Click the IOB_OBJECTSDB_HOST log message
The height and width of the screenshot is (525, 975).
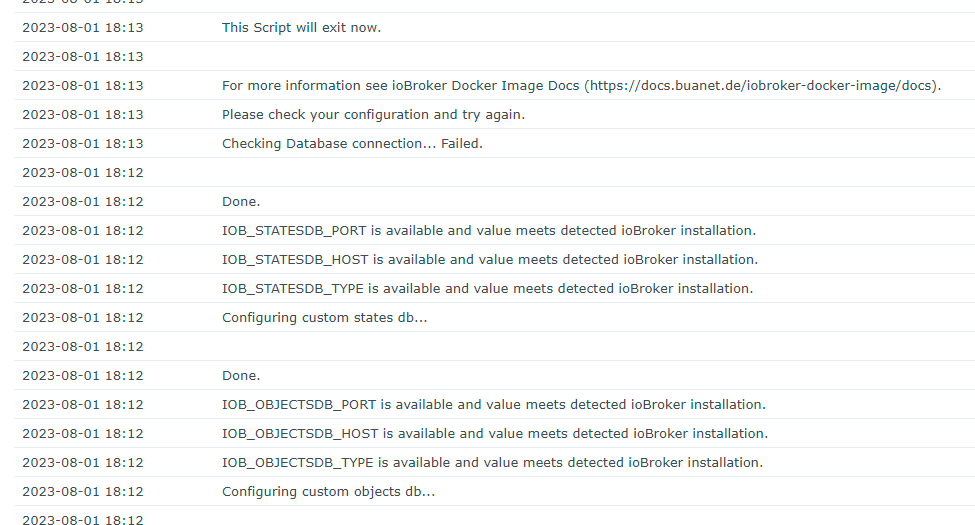coord(494,434)
